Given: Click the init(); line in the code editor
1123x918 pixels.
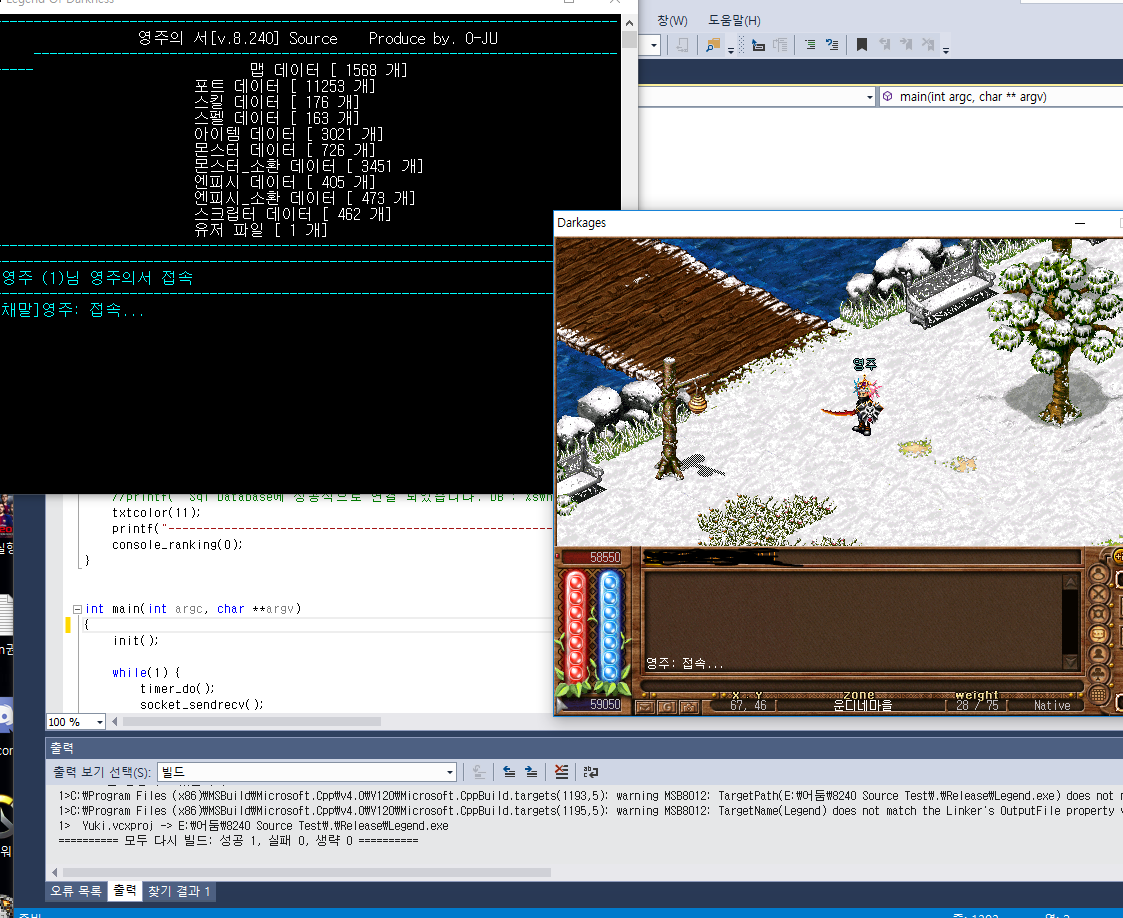Looking at the screenshot, I should click(x=135, y=641).
